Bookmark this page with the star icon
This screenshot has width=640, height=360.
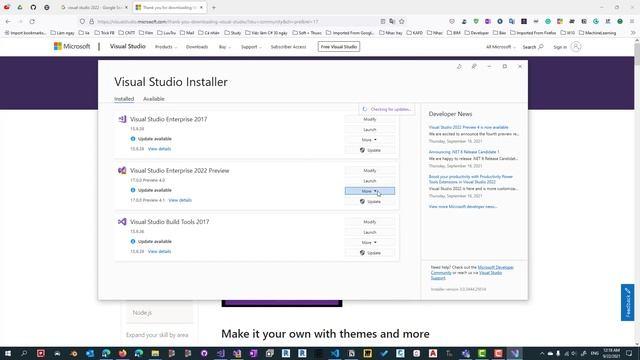pyautogui.click(x=402, y=22)
